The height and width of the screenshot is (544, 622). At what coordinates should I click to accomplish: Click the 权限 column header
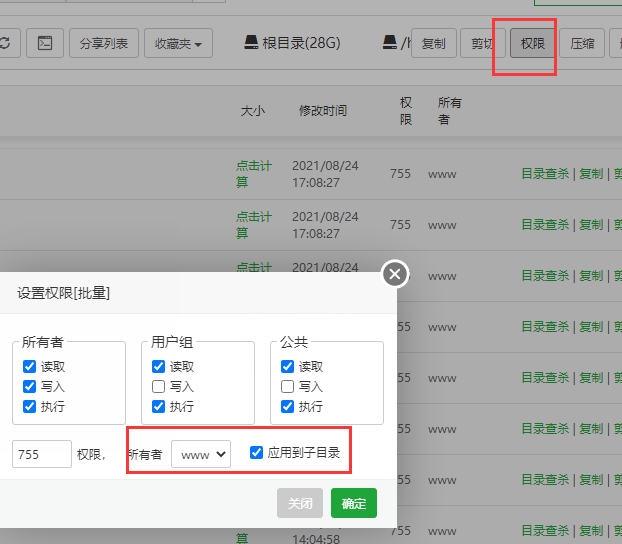click(406, 111)
